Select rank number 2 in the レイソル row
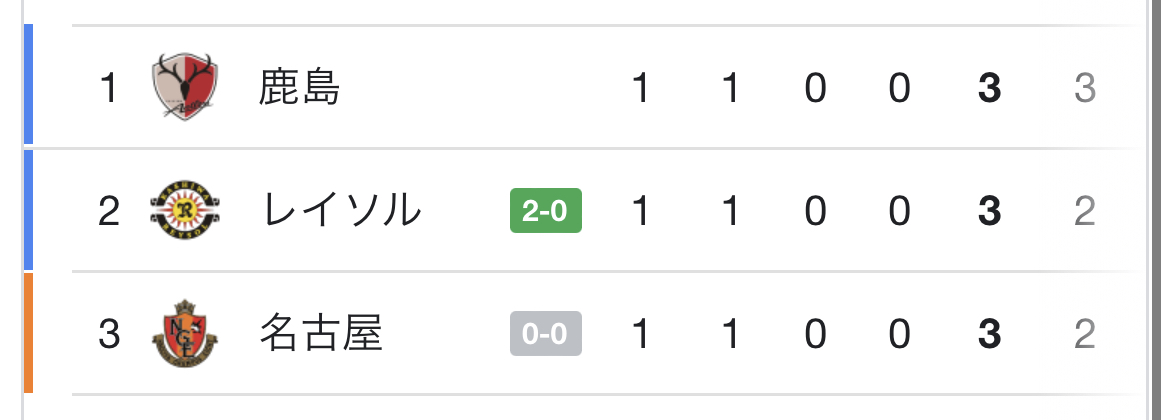Viewport: 1170px width, 420px height. (x=109, y=210)
